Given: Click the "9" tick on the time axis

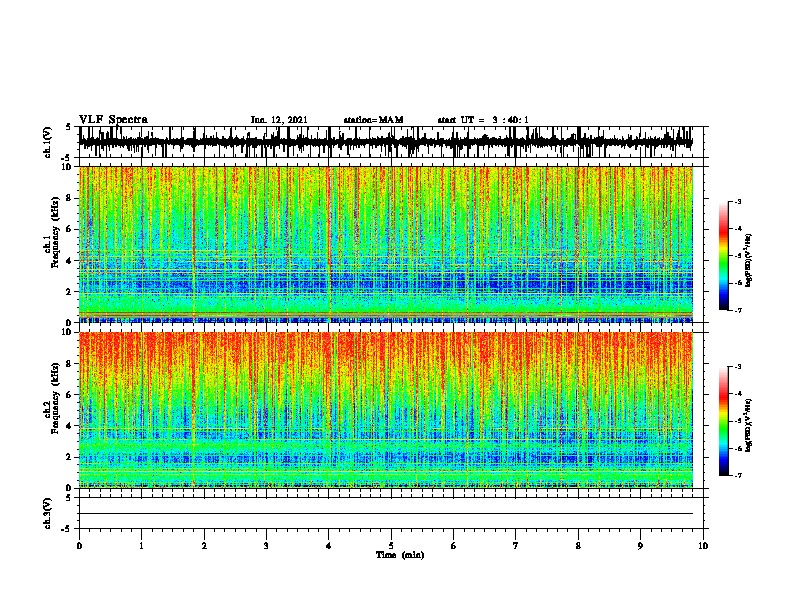Looking at the screenshot, I should click(x=640, y=546).
